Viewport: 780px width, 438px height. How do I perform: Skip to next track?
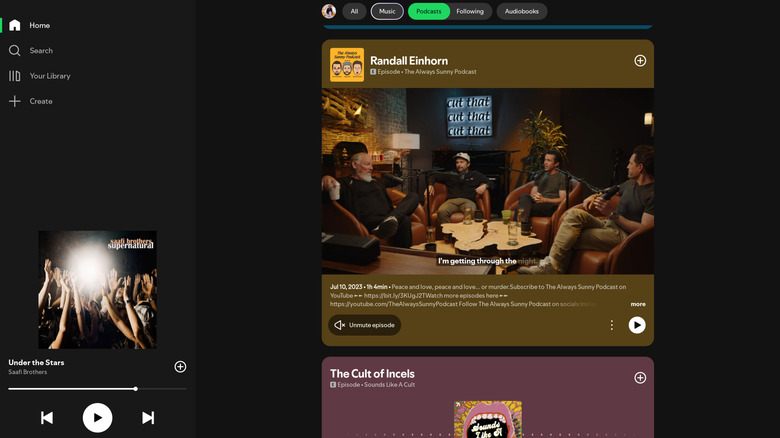148,418
